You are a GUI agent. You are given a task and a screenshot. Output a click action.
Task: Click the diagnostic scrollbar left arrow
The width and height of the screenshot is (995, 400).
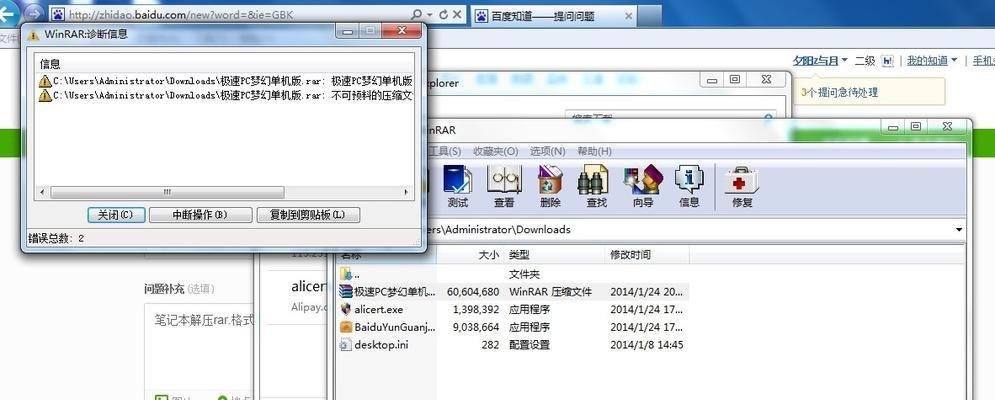(42, 192)
